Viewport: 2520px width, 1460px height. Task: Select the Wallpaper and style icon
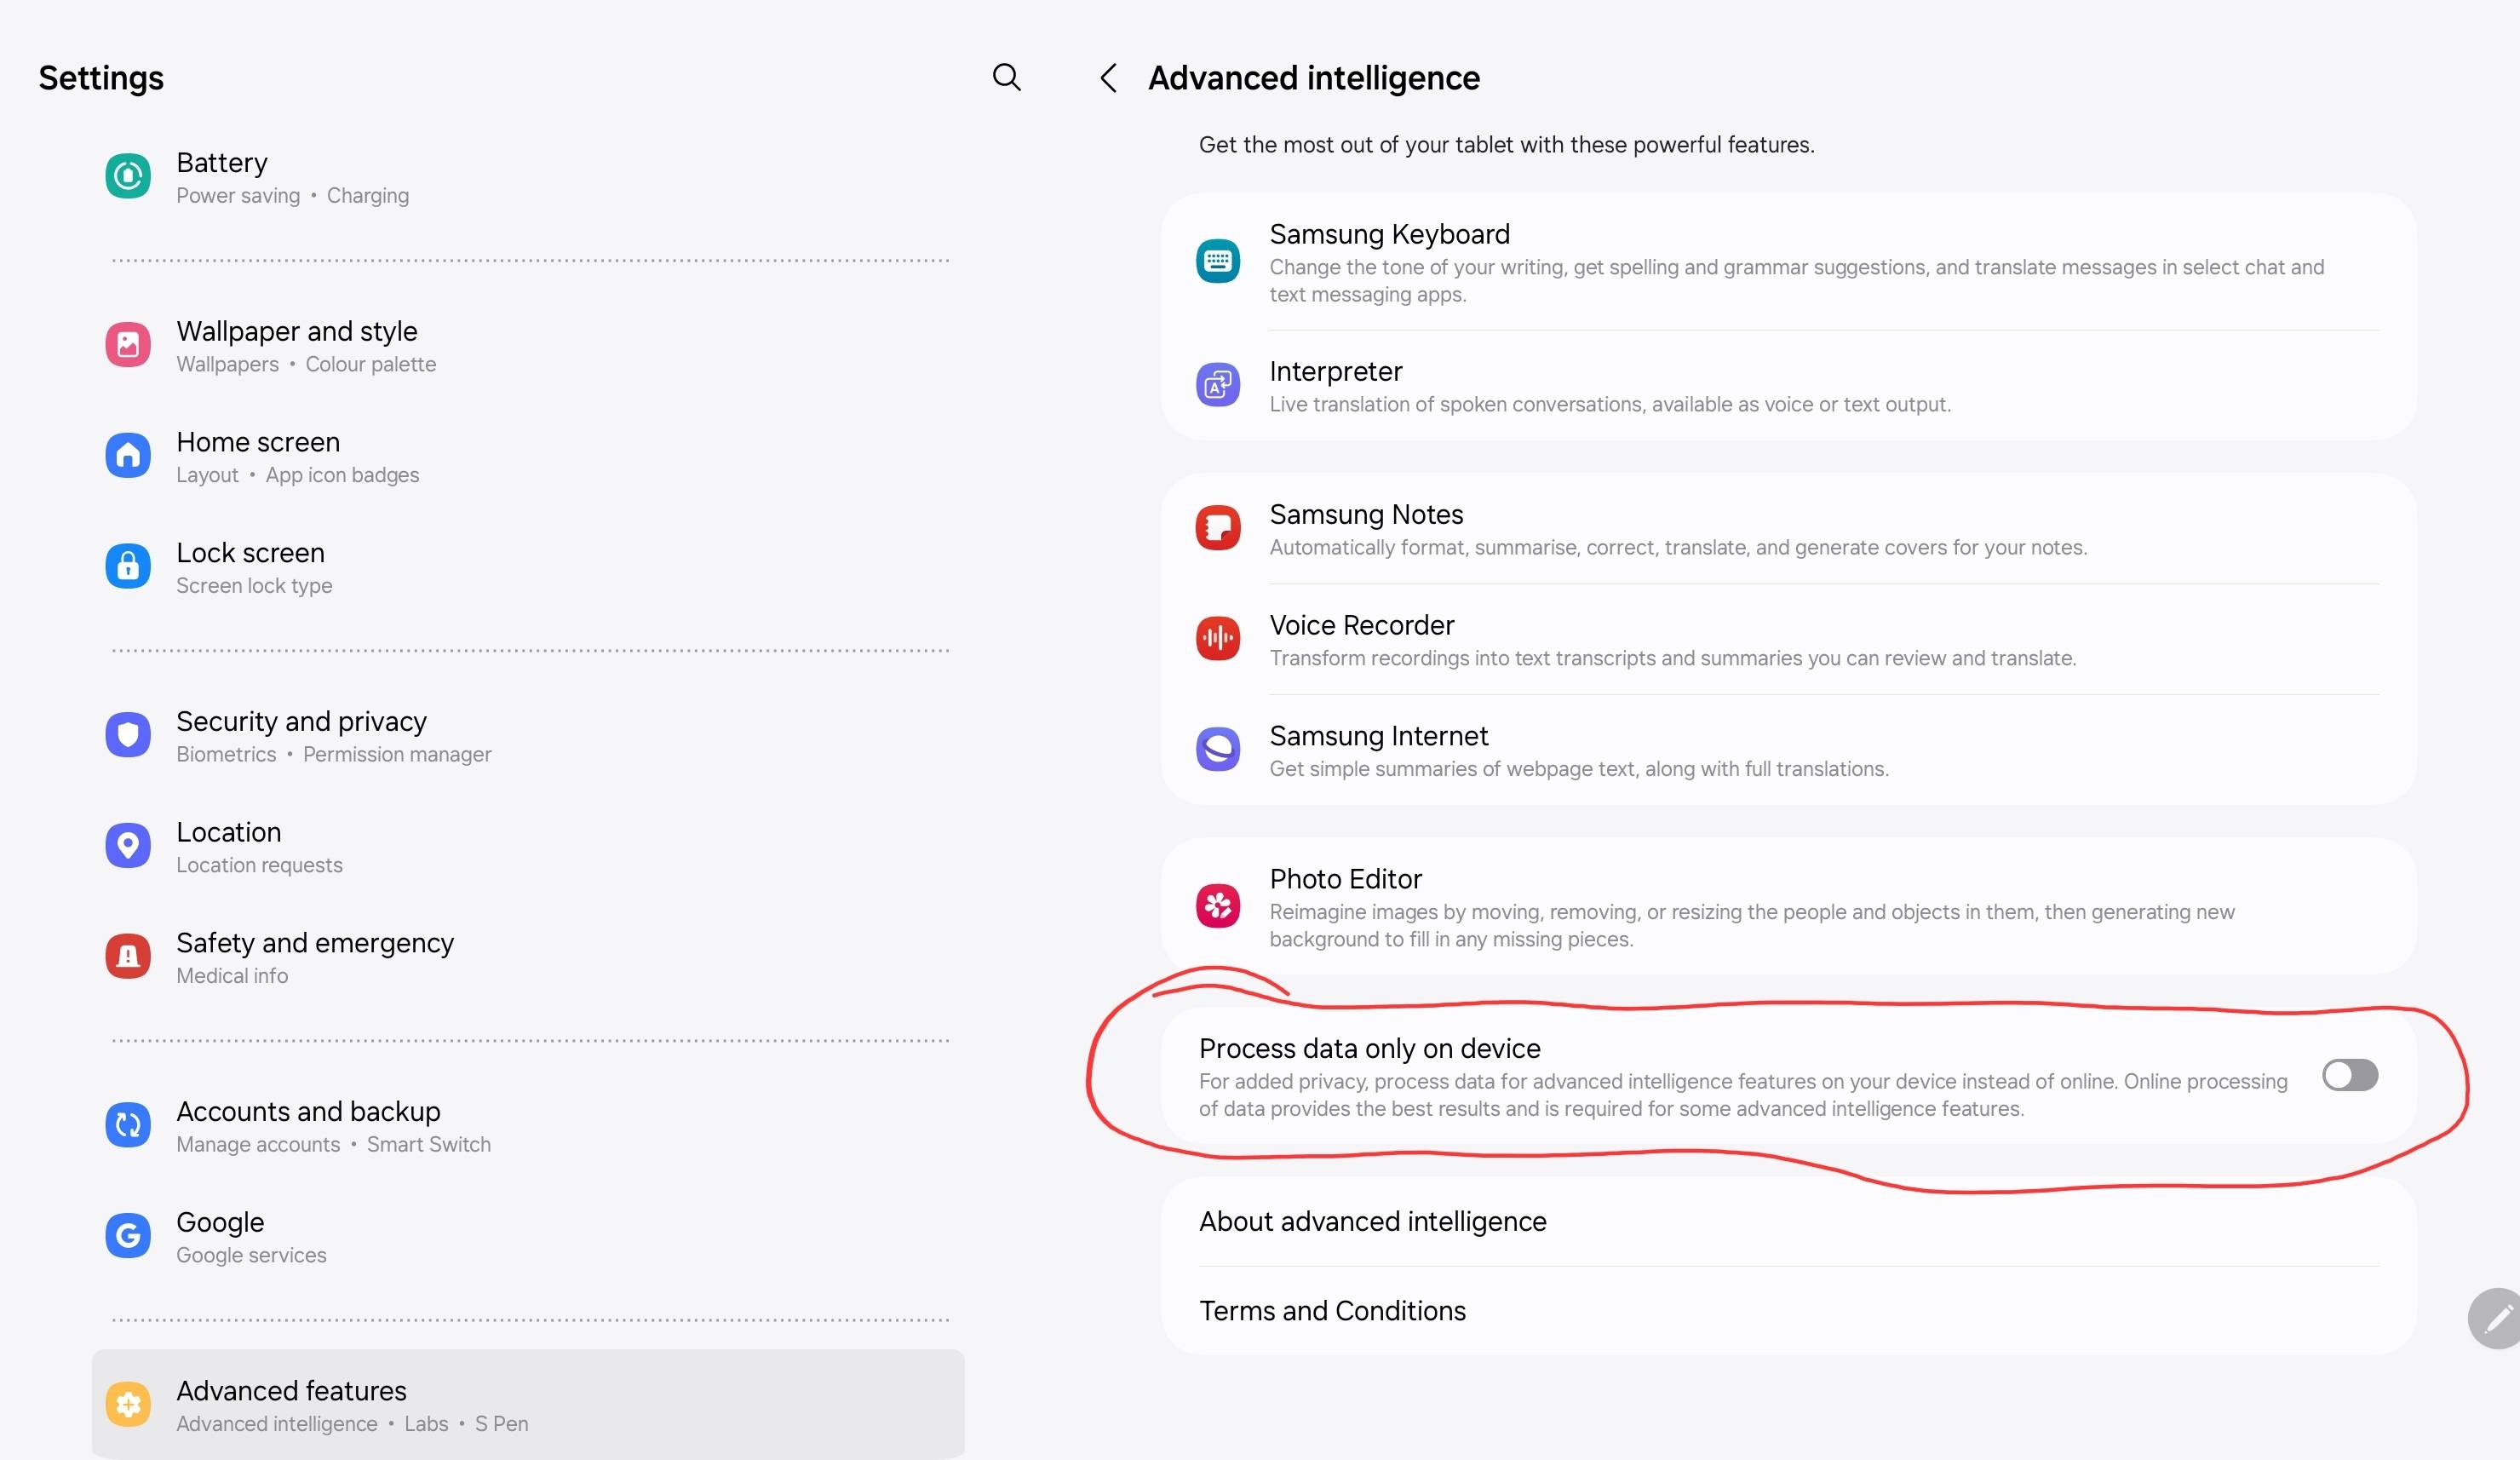pyautogui.click(x=128, y=344)
